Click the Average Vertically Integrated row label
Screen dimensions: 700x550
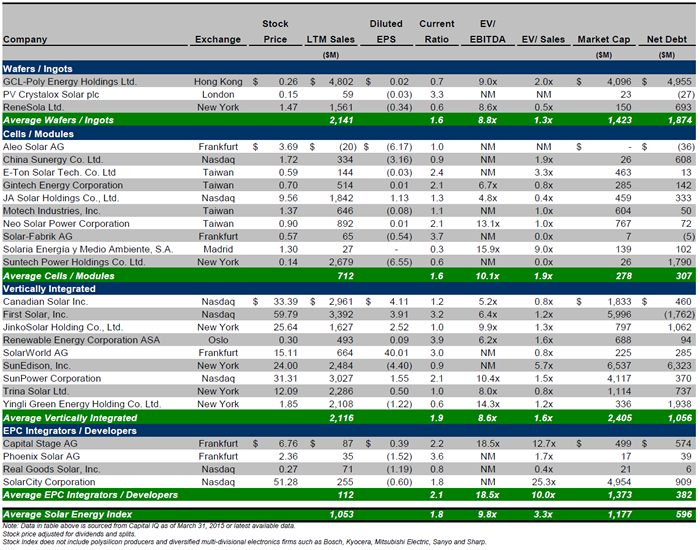coord(70,418)
